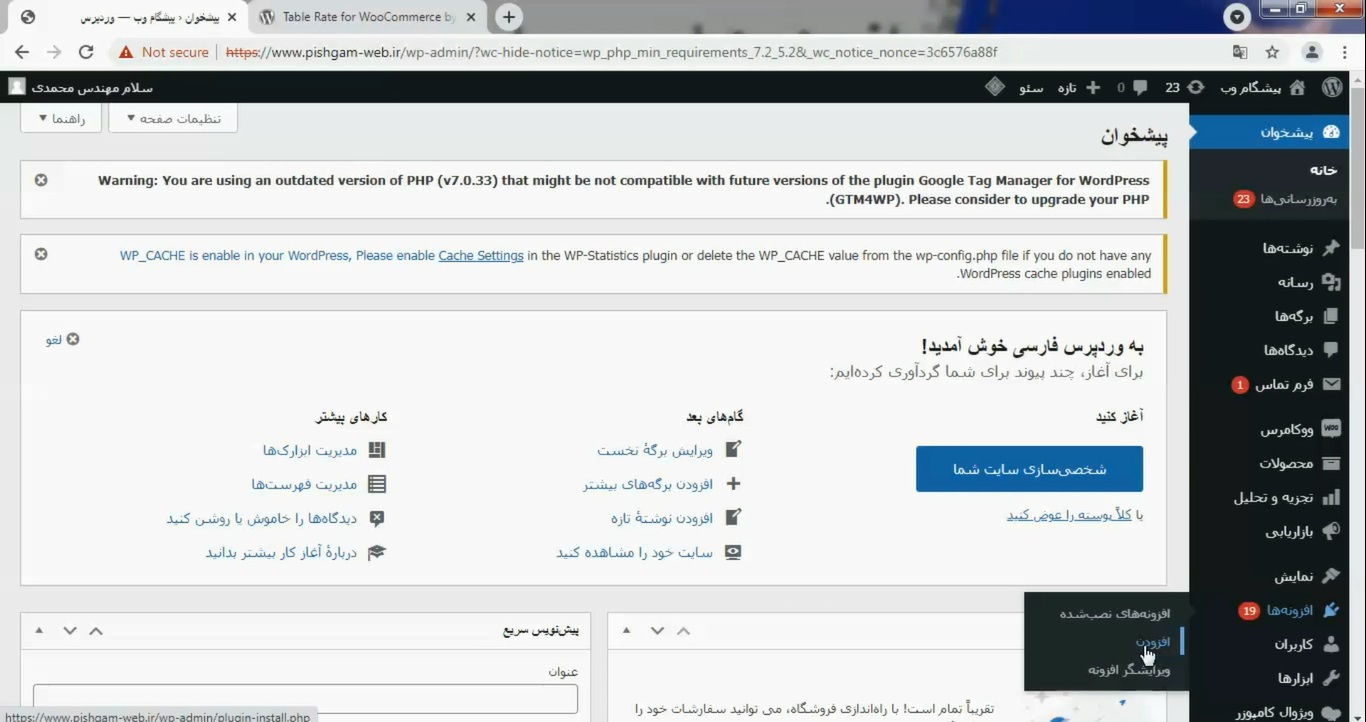Close the Table Rate for WooCommerce tab
The image size is (1366, 722).
[473, 17]
